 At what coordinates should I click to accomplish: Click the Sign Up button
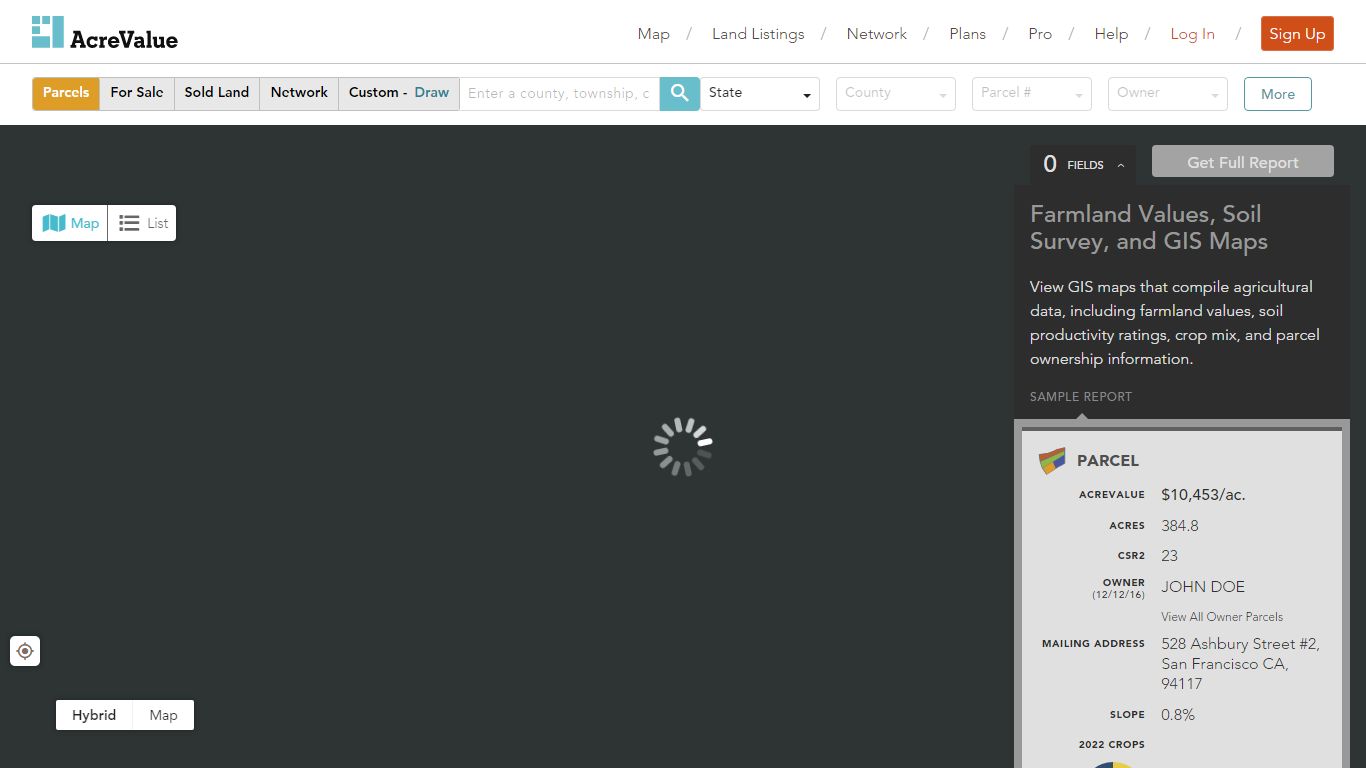(x=1297, y=33)
